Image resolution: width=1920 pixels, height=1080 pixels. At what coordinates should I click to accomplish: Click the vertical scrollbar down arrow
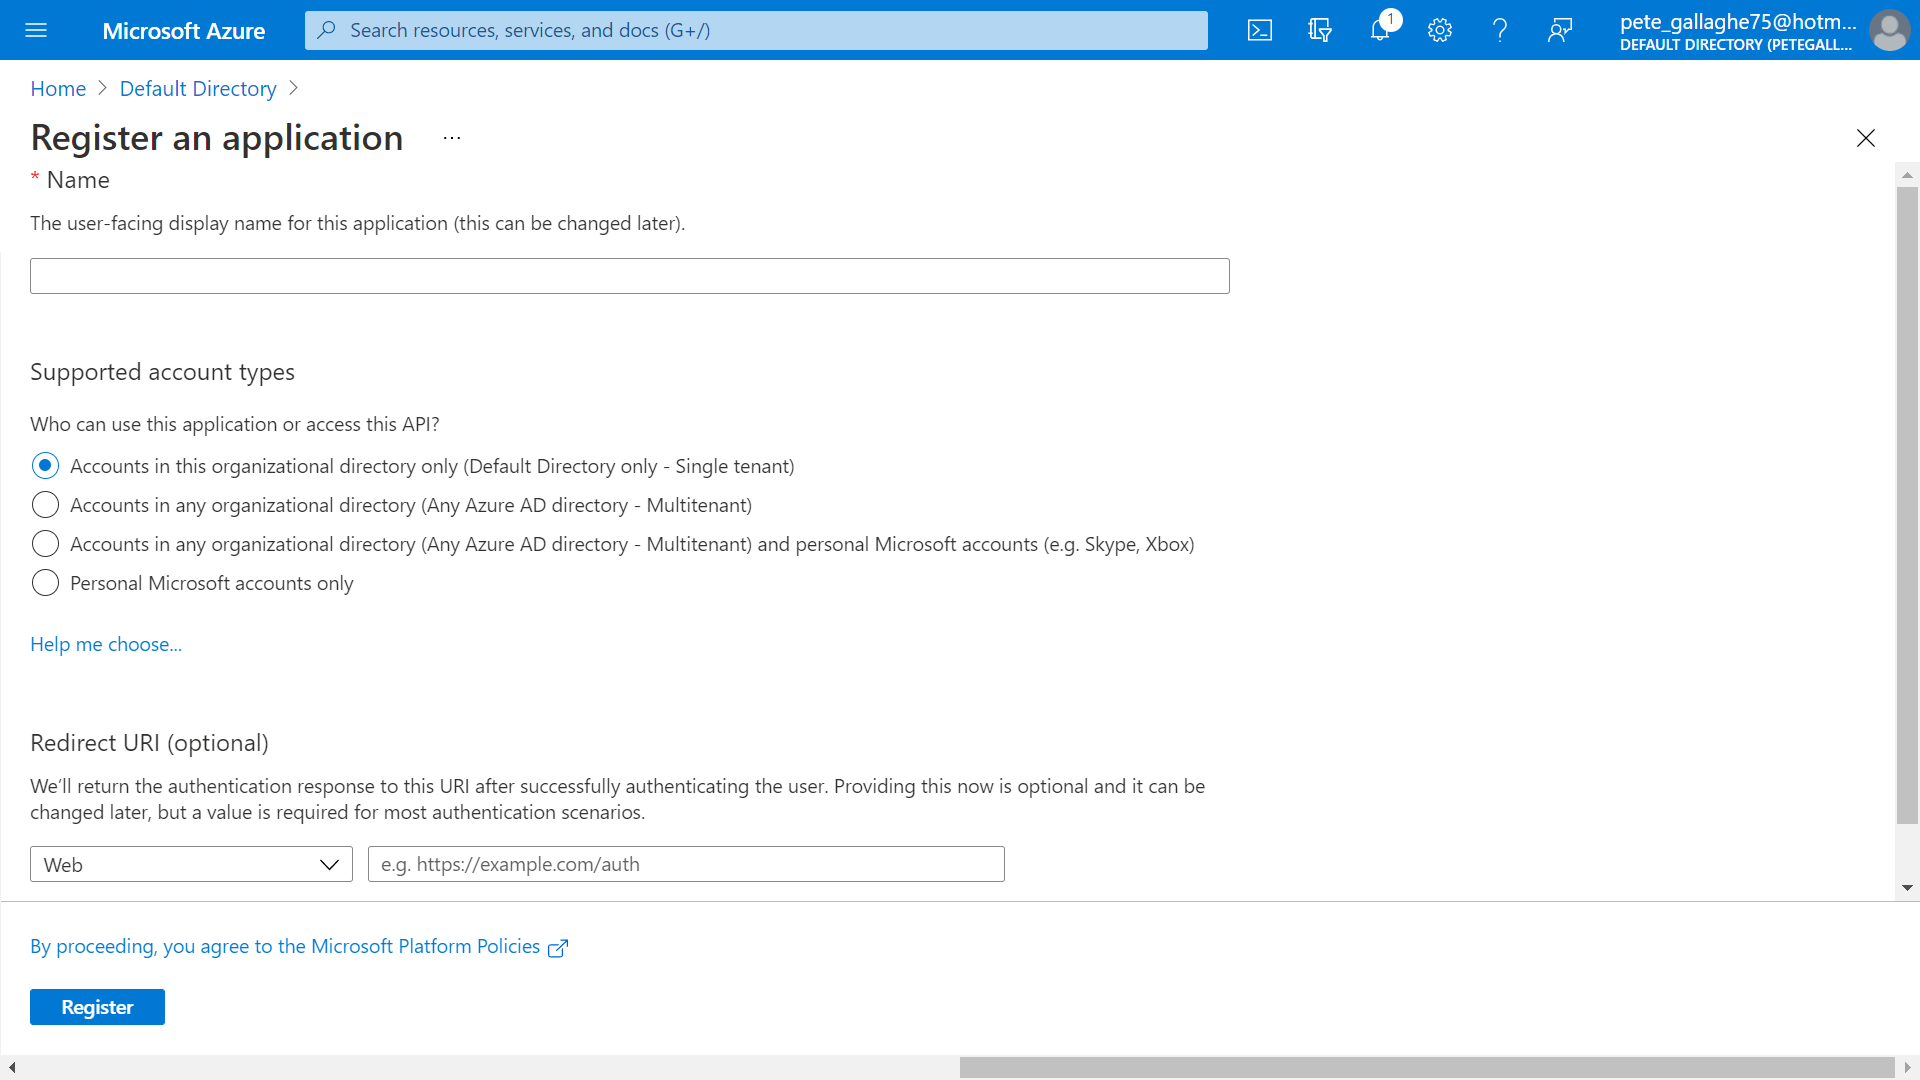(x=1907, y=888)
